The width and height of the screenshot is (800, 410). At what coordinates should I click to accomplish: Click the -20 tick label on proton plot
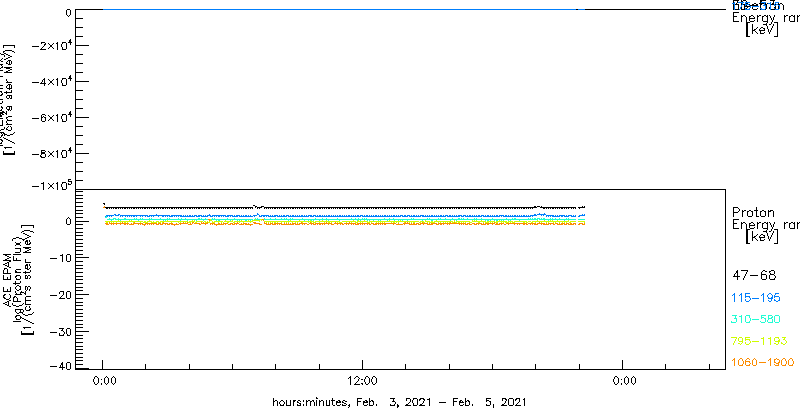61,295
